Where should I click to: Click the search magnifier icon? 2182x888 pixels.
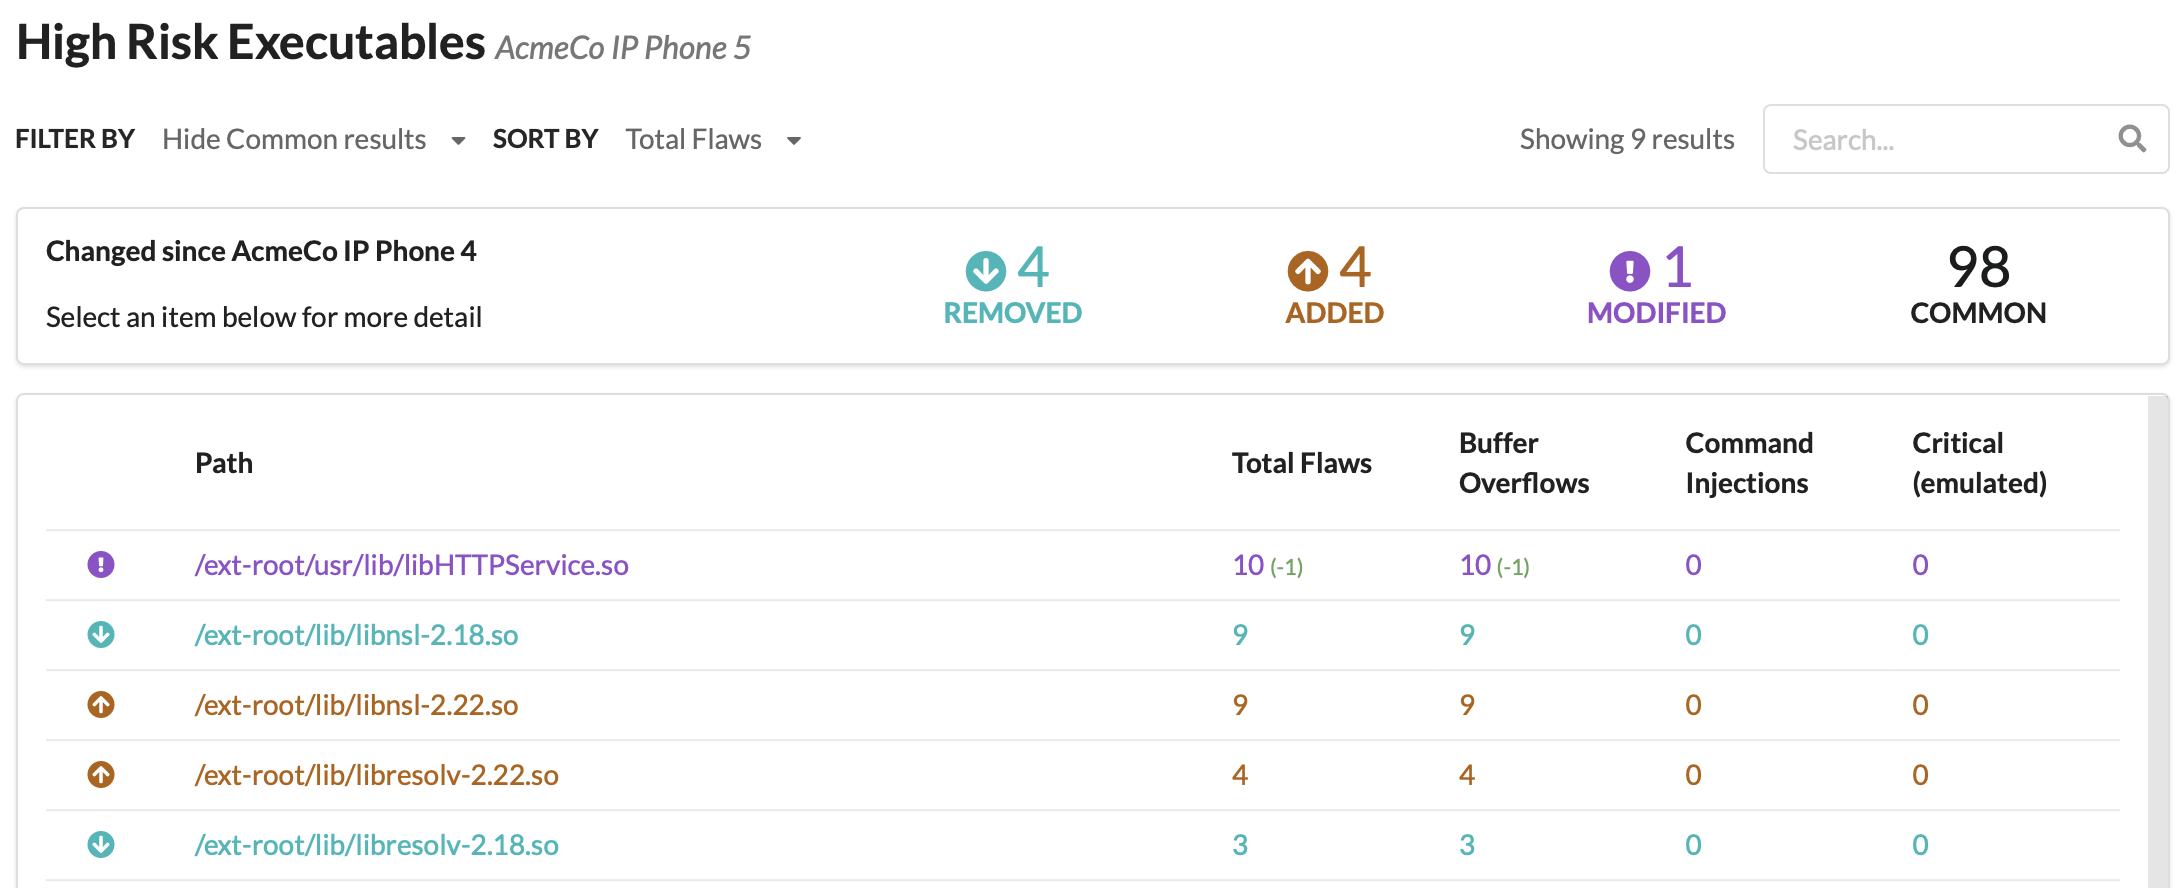click(2131, 139)
